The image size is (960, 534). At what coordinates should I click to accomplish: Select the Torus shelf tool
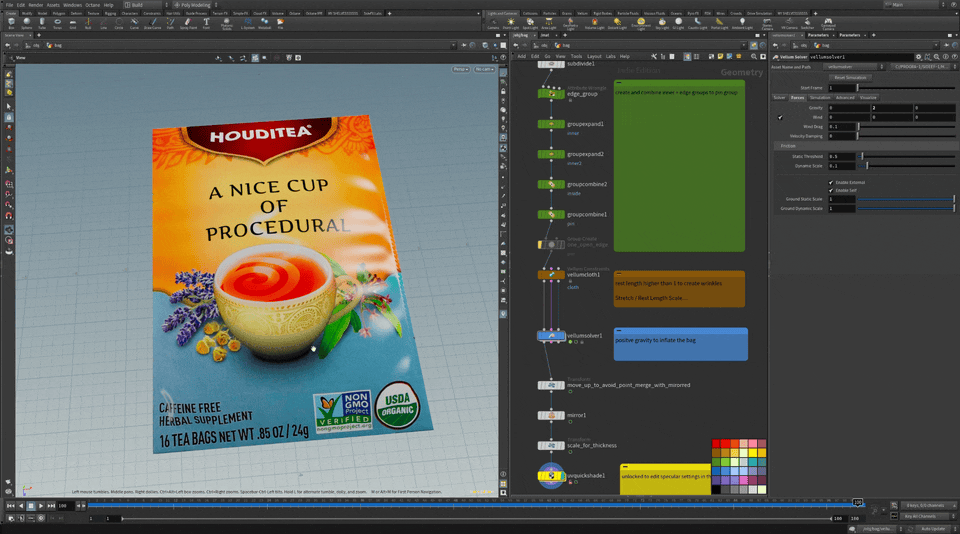(x=57, y=23)
